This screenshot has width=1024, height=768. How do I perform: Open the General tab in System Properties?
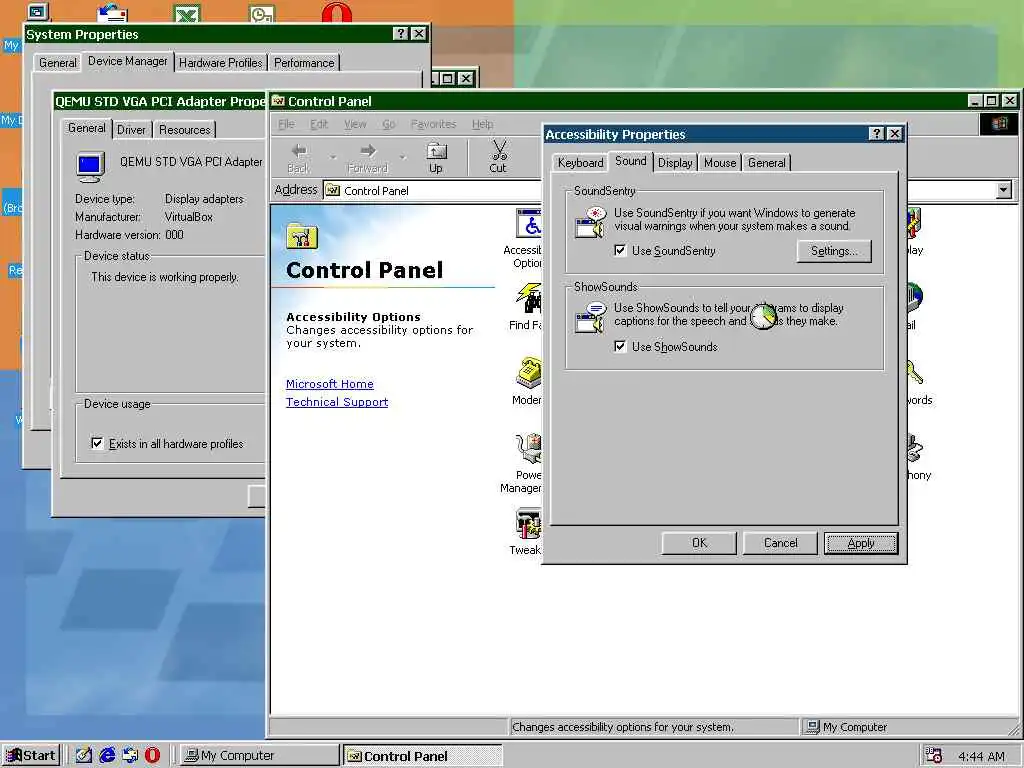(57, 63)
